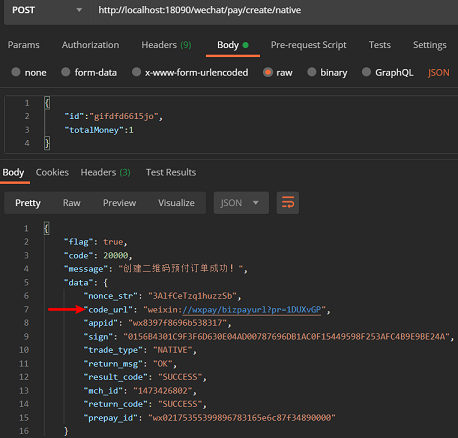
Task: Open the orange JSON body type selector
Action: click(439, 73)
